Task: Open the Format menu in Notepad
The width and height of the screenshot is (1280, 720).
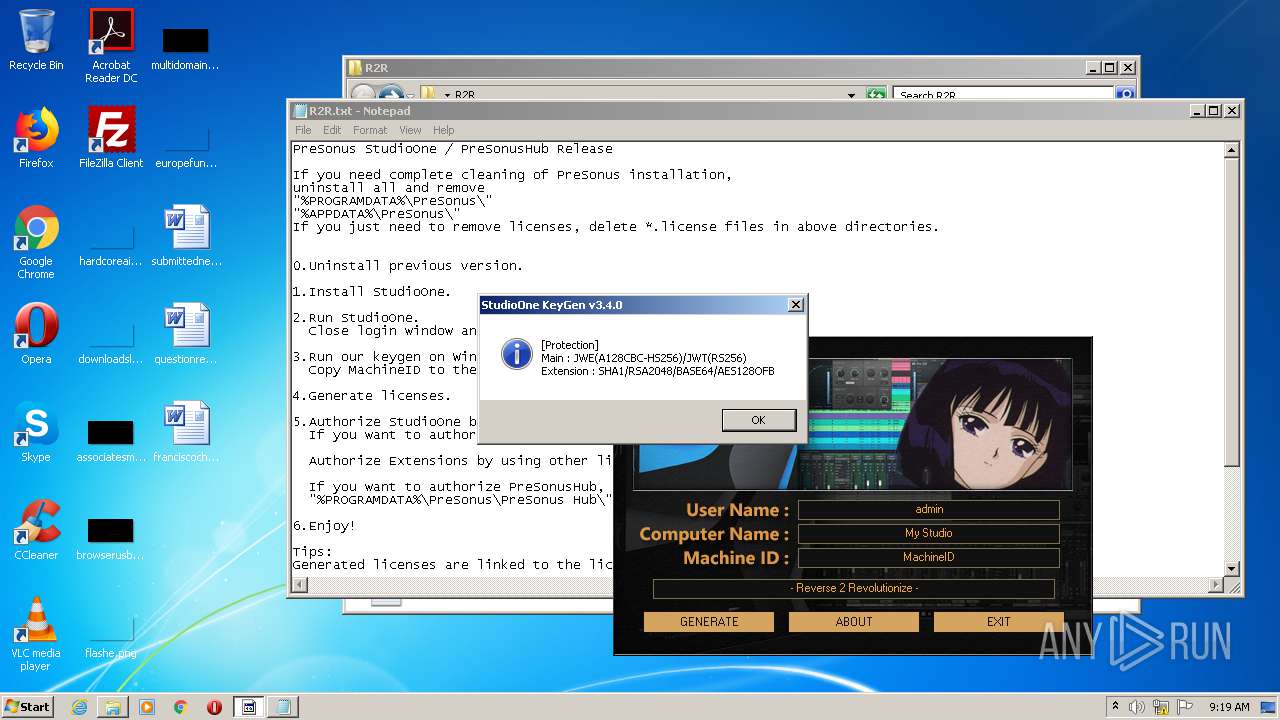Action: [x=370, y=130]
